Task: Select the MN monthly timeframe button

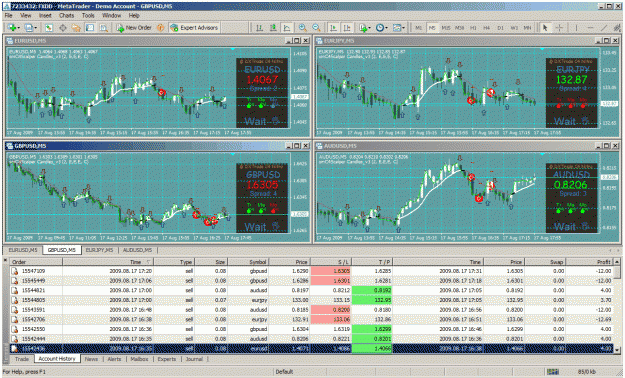Action: 527,28
